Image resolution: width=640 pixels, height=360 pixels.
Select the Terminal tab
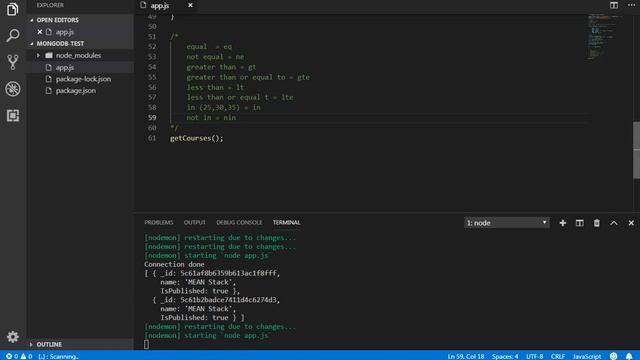(x=287, y=222)
